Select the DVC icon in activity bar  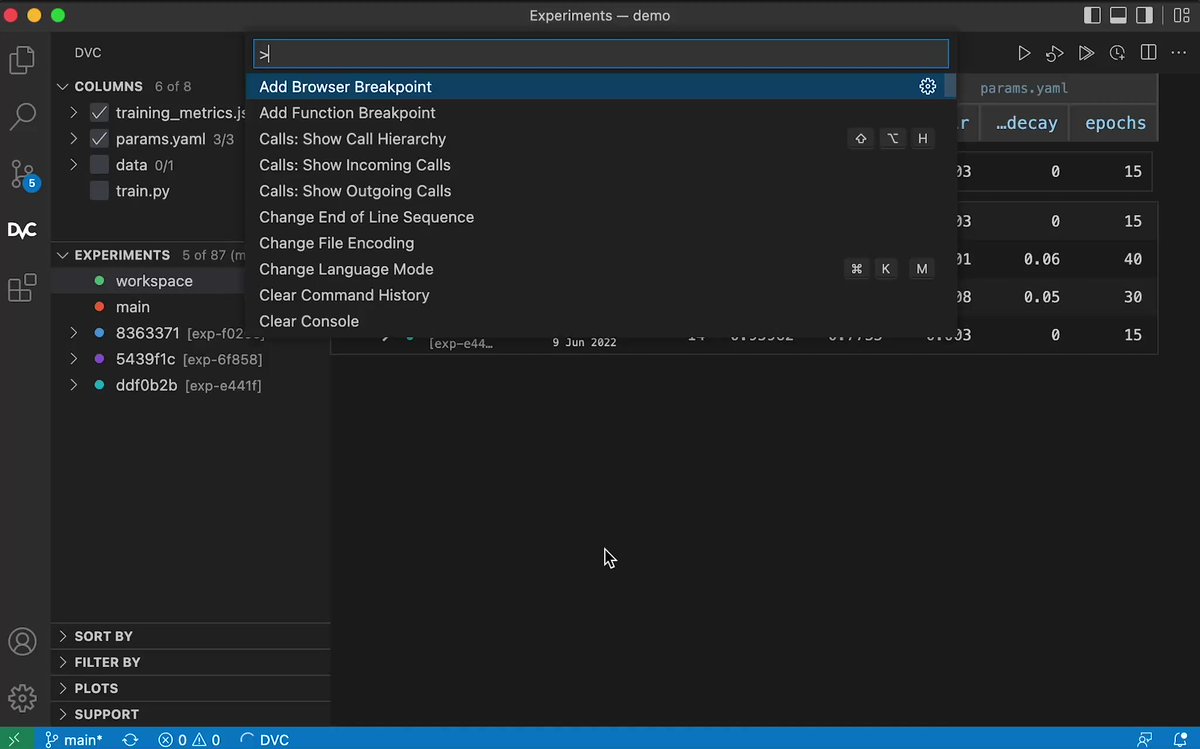tap(22, 230)
